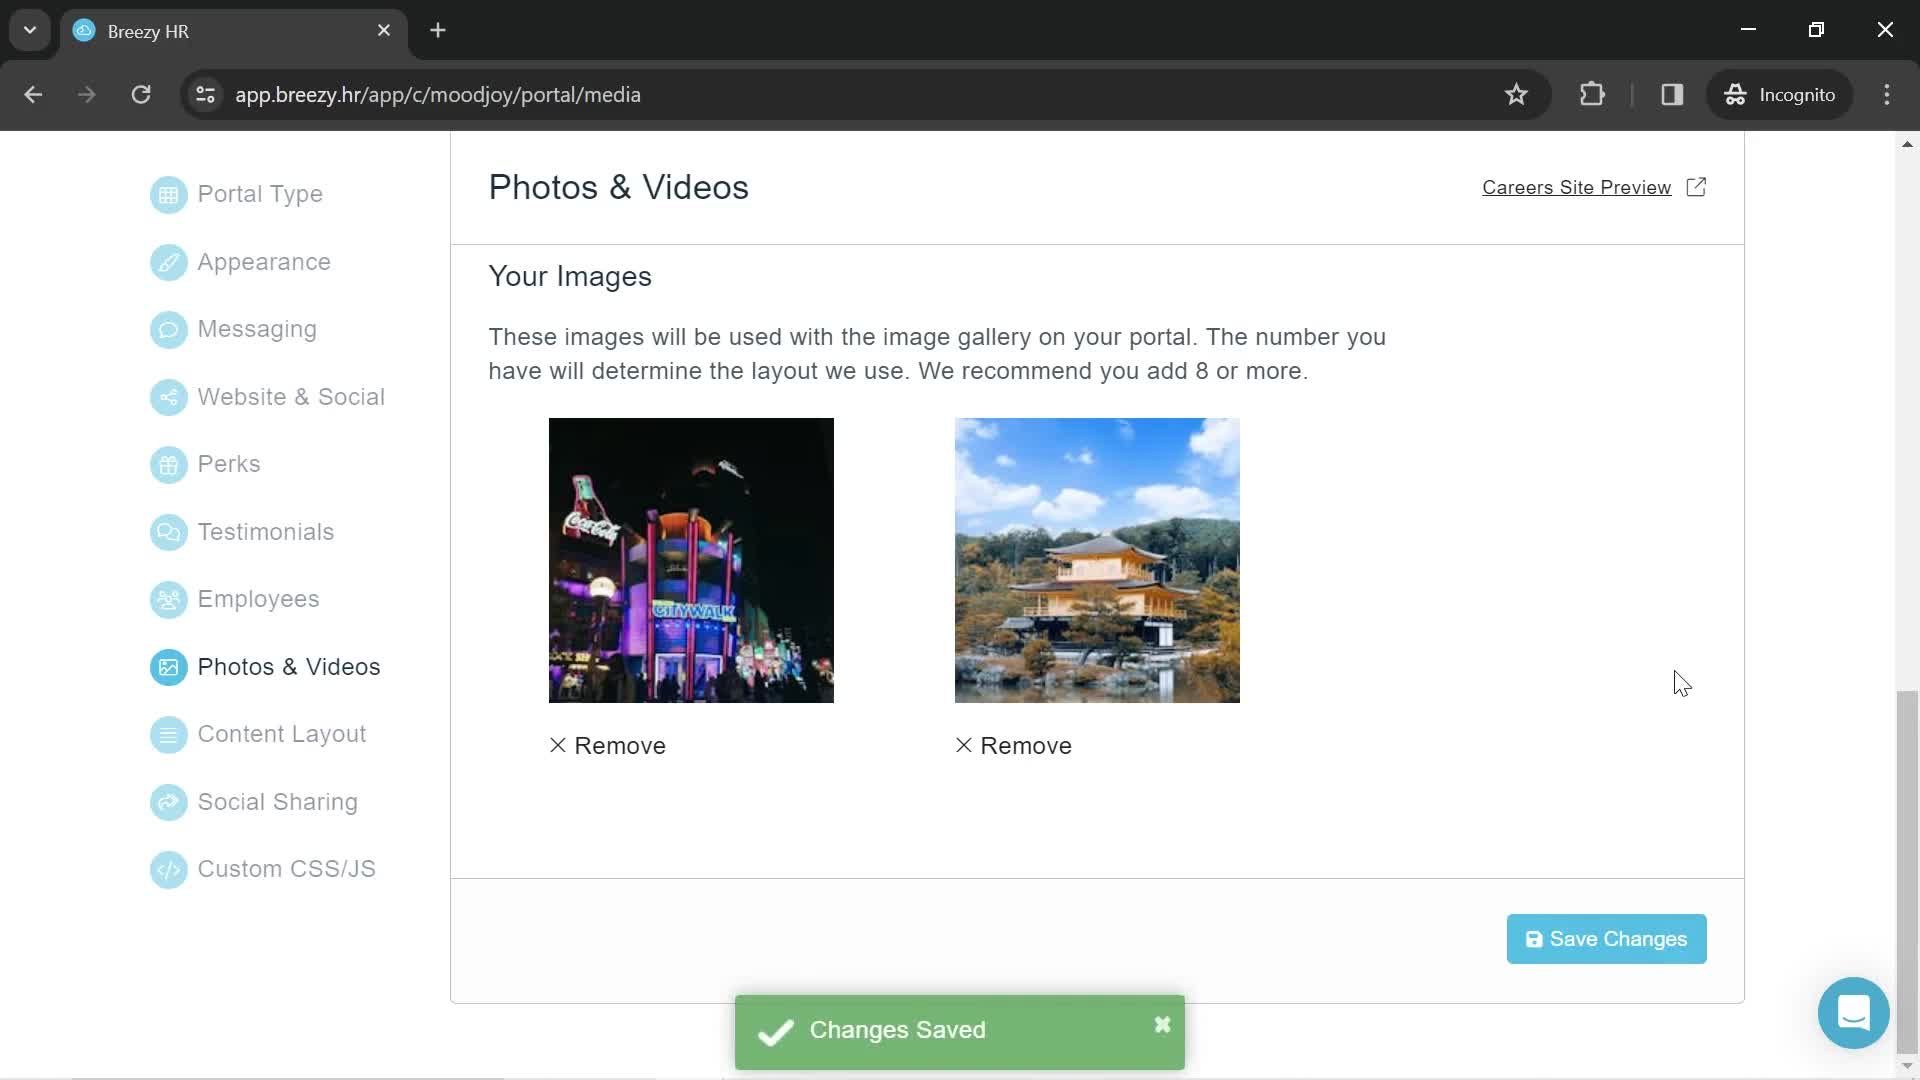Viewport: 1920px width, 1080px height.
Task: Open the Careers Site Preview link
Action: [1594, 187]
